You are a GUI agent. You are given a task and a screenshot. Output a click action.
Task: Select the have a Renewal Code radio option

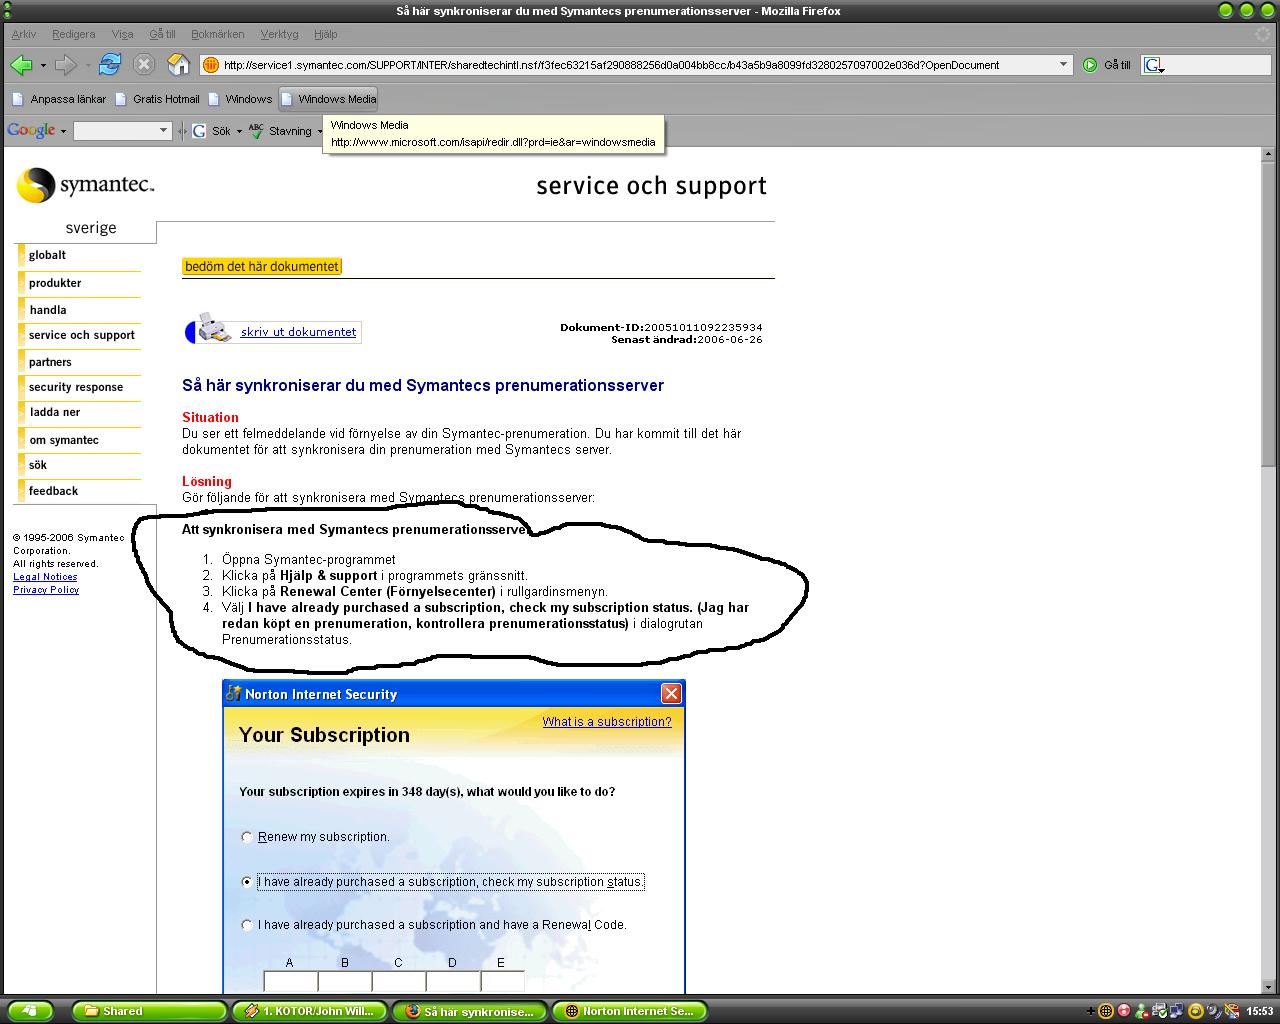click(x=247, y=925)
